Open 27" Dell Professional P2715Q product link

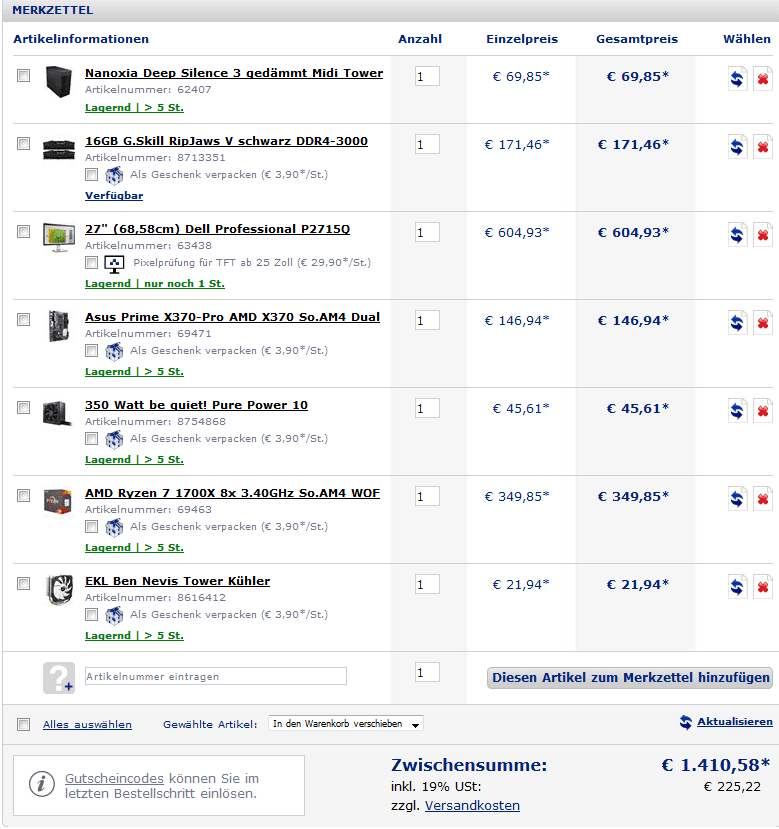tap(217, 229)
